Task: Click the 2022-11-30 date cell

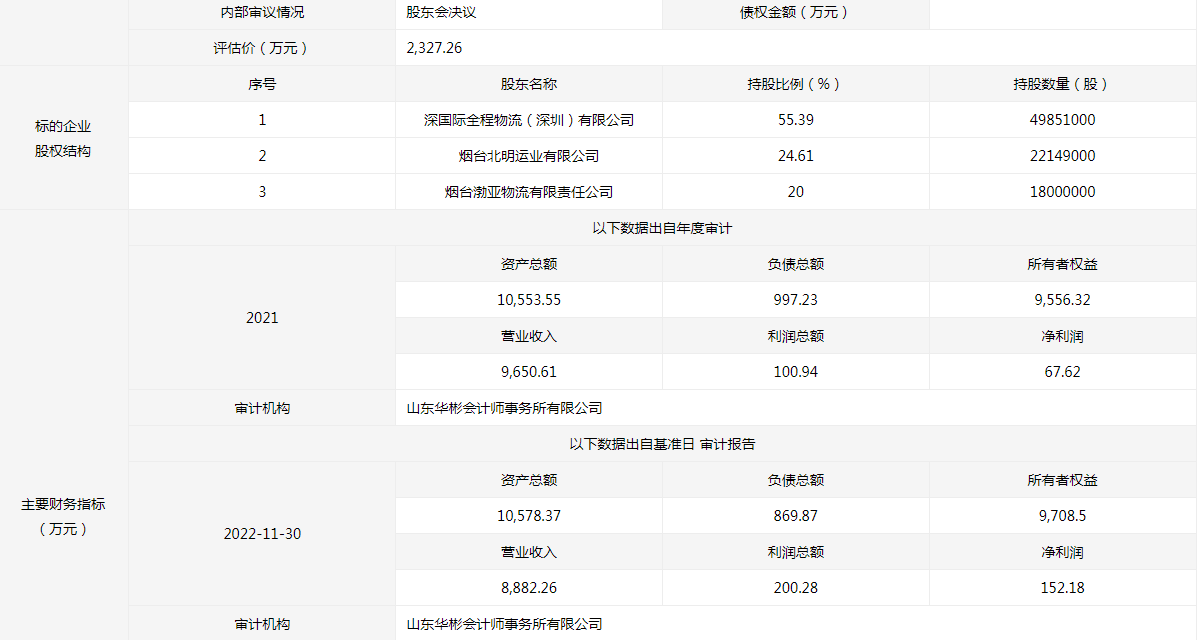Action: point(262,534)
